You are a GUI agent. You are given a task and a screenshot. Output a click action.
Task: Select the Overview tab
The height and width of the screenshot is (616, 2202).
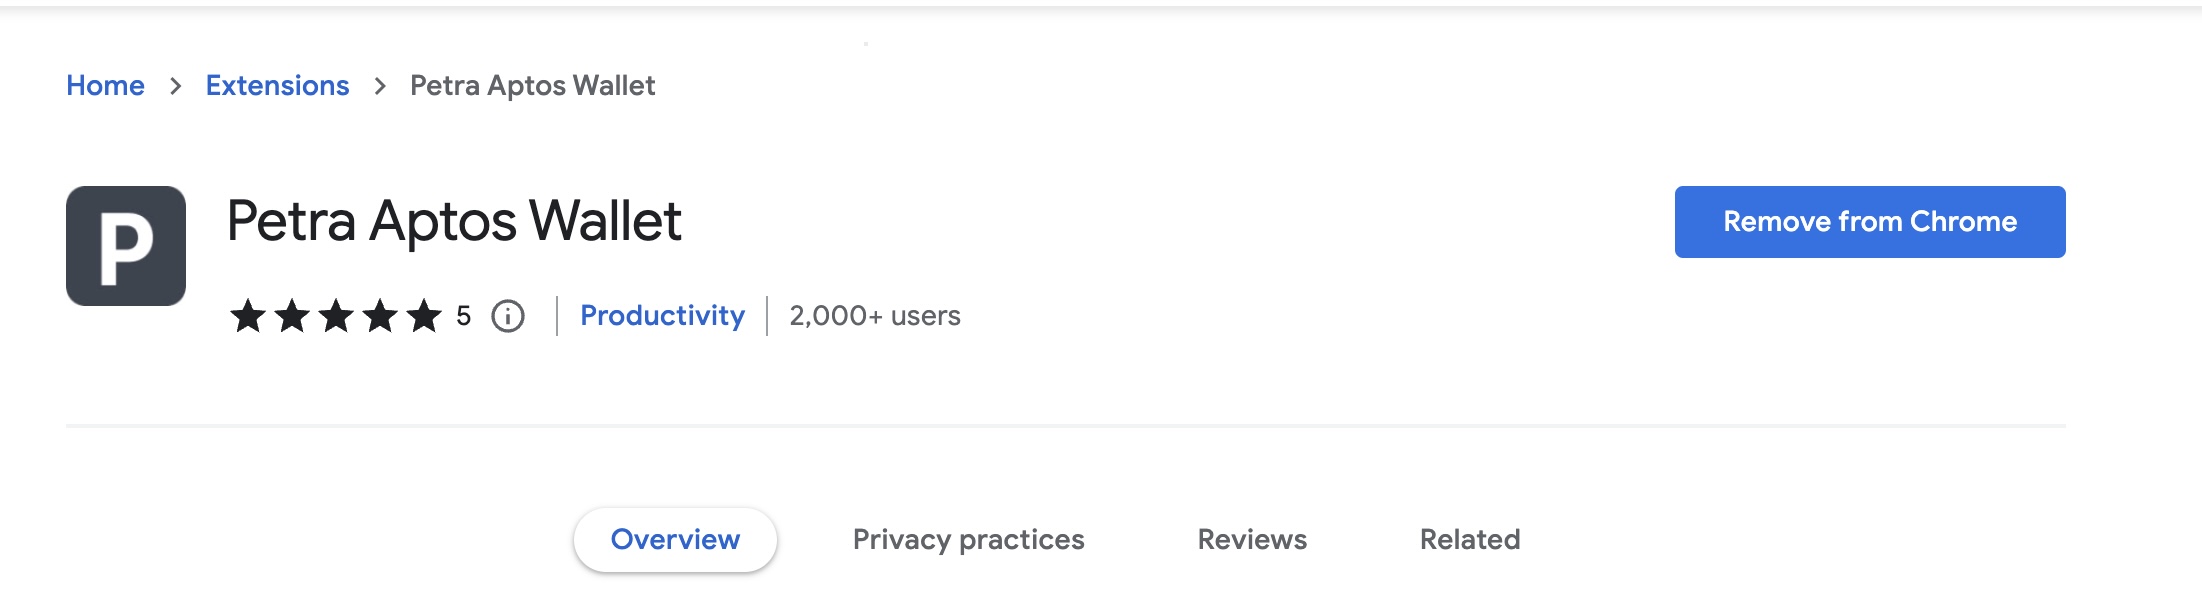click(x=675, y=540)
